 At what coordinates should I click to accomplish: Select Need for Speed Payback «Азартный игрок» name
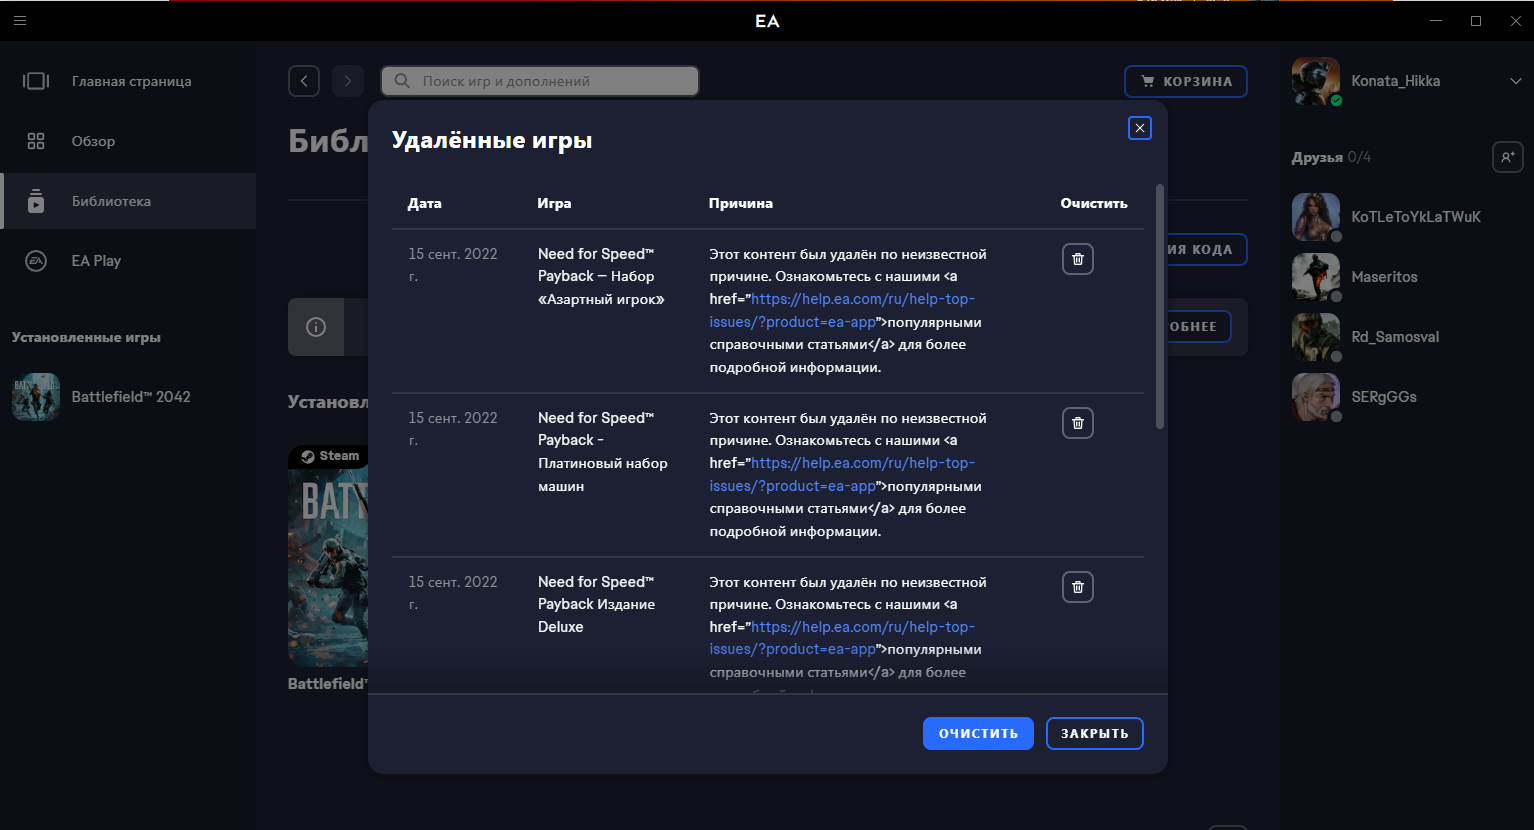click(x=601, y=276)
